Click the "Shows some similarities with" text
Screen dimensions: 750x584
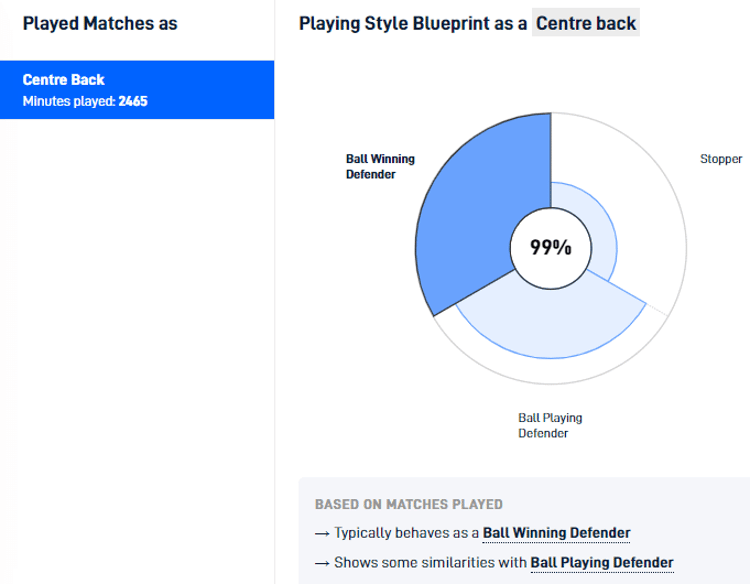[x=430, y=563]
